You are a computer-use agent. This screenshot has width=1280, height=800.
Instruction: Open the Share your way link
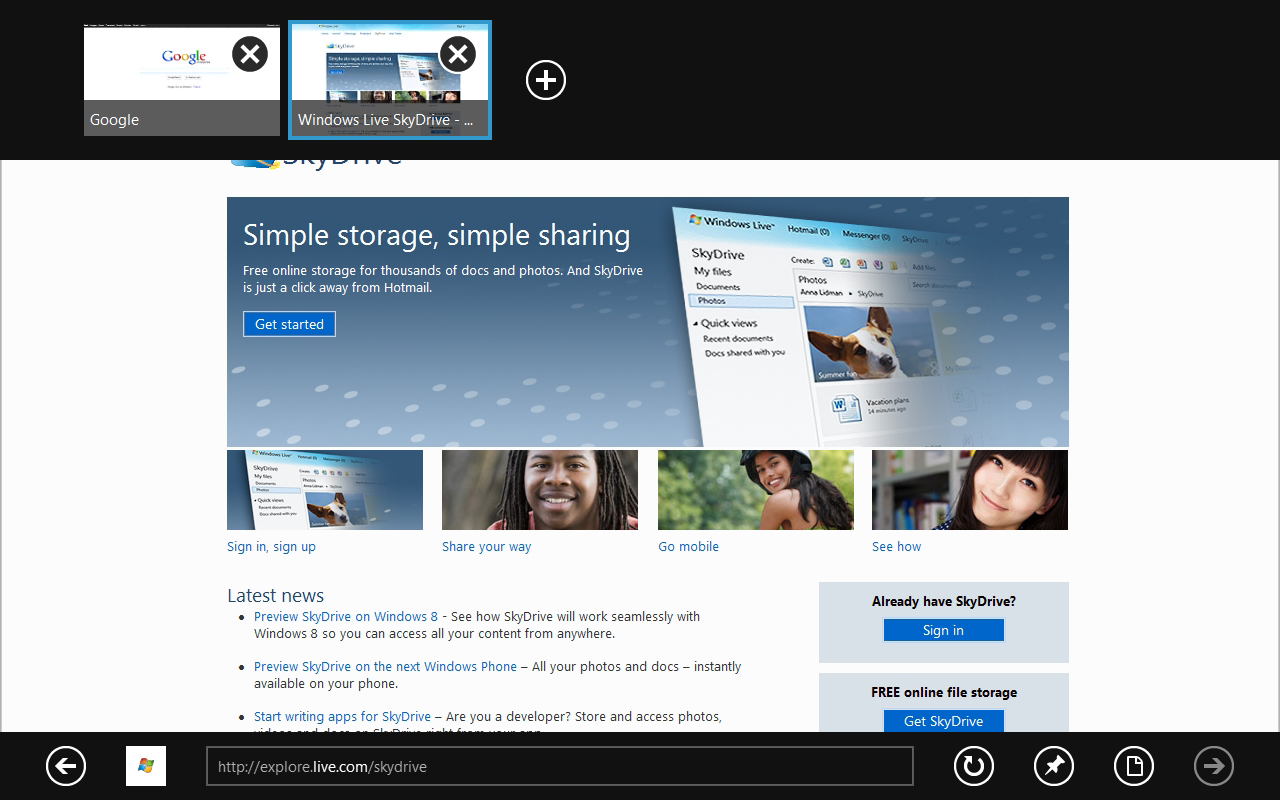(x=487, y=546)
